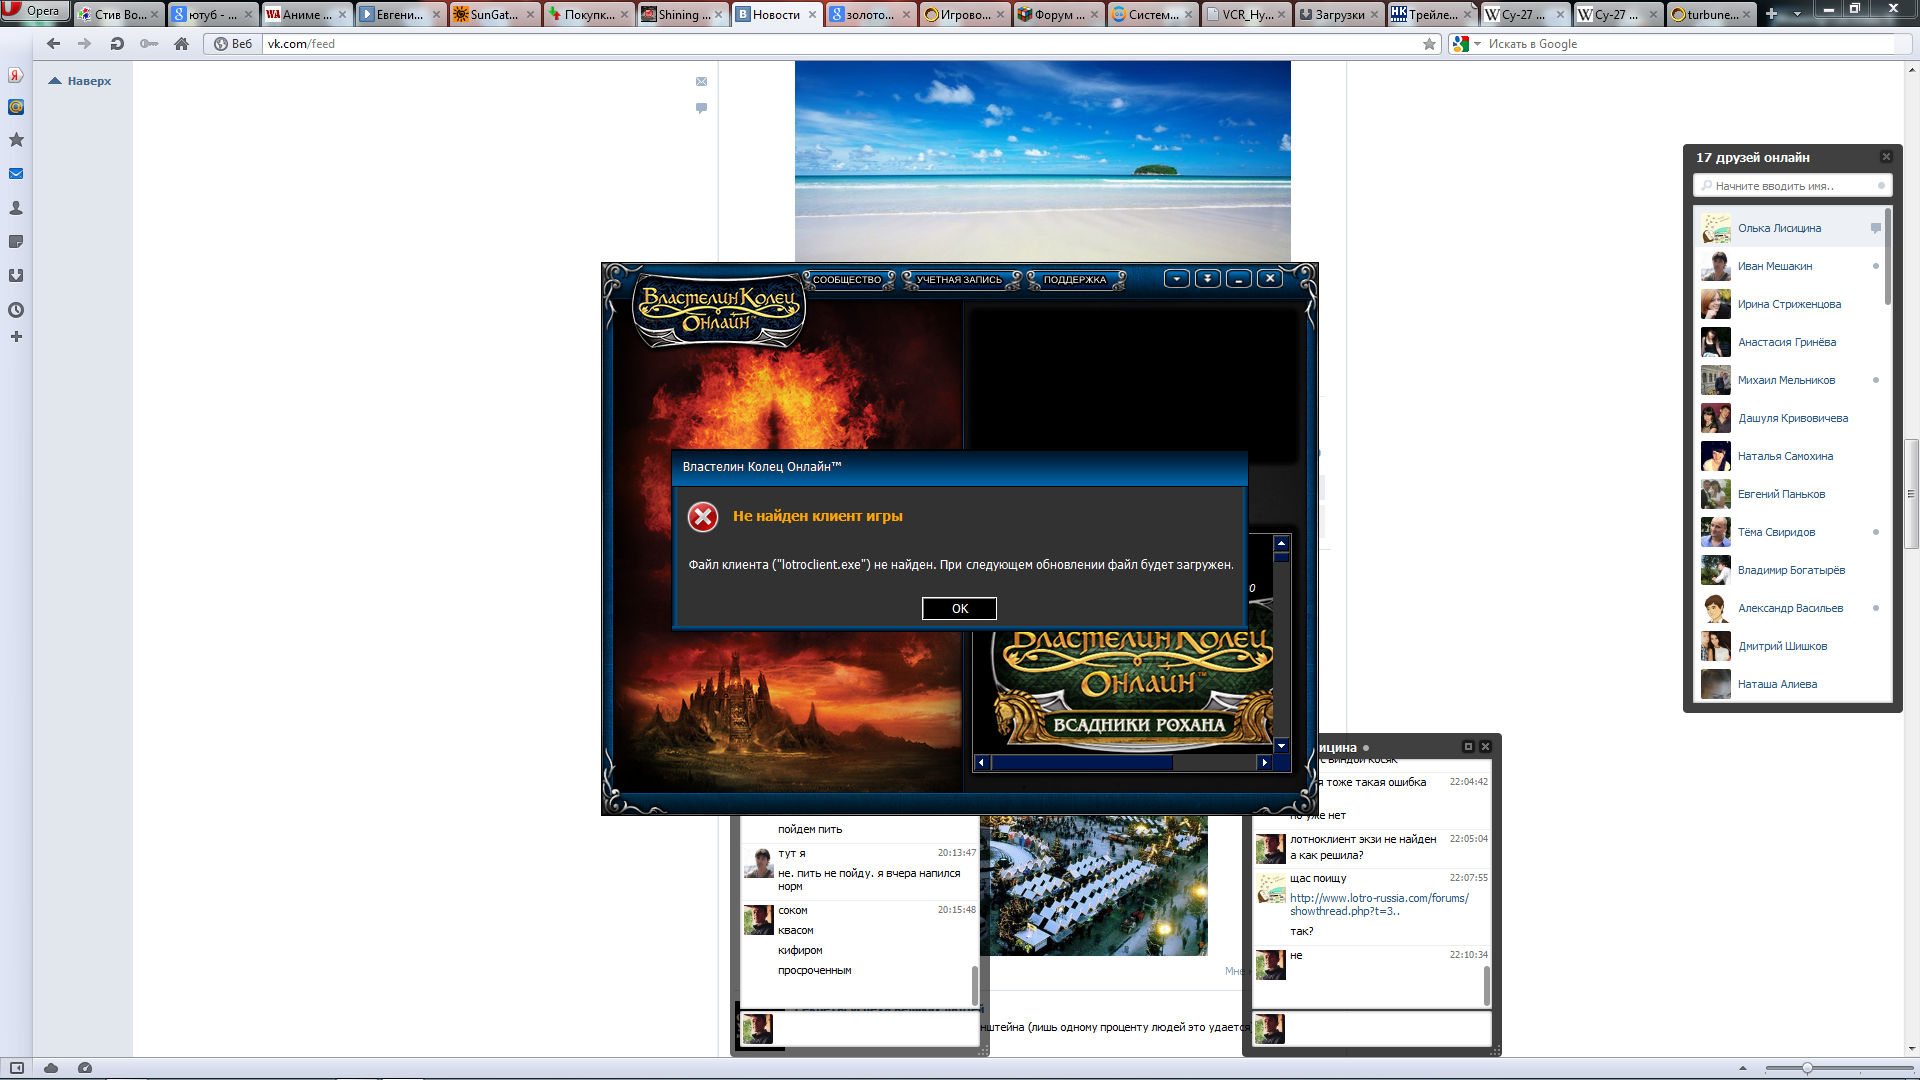Switch to the Shining tab
Image resolution: width=1920 pixels, height=1080 pixels.
(682, 14)
